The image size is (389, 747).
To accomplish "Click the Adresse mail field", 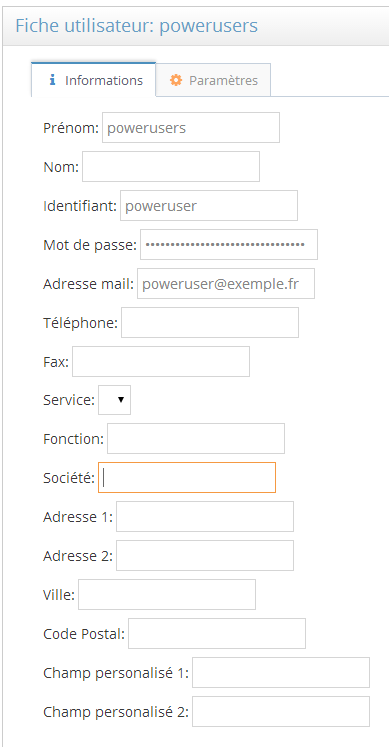I will 226,284.
